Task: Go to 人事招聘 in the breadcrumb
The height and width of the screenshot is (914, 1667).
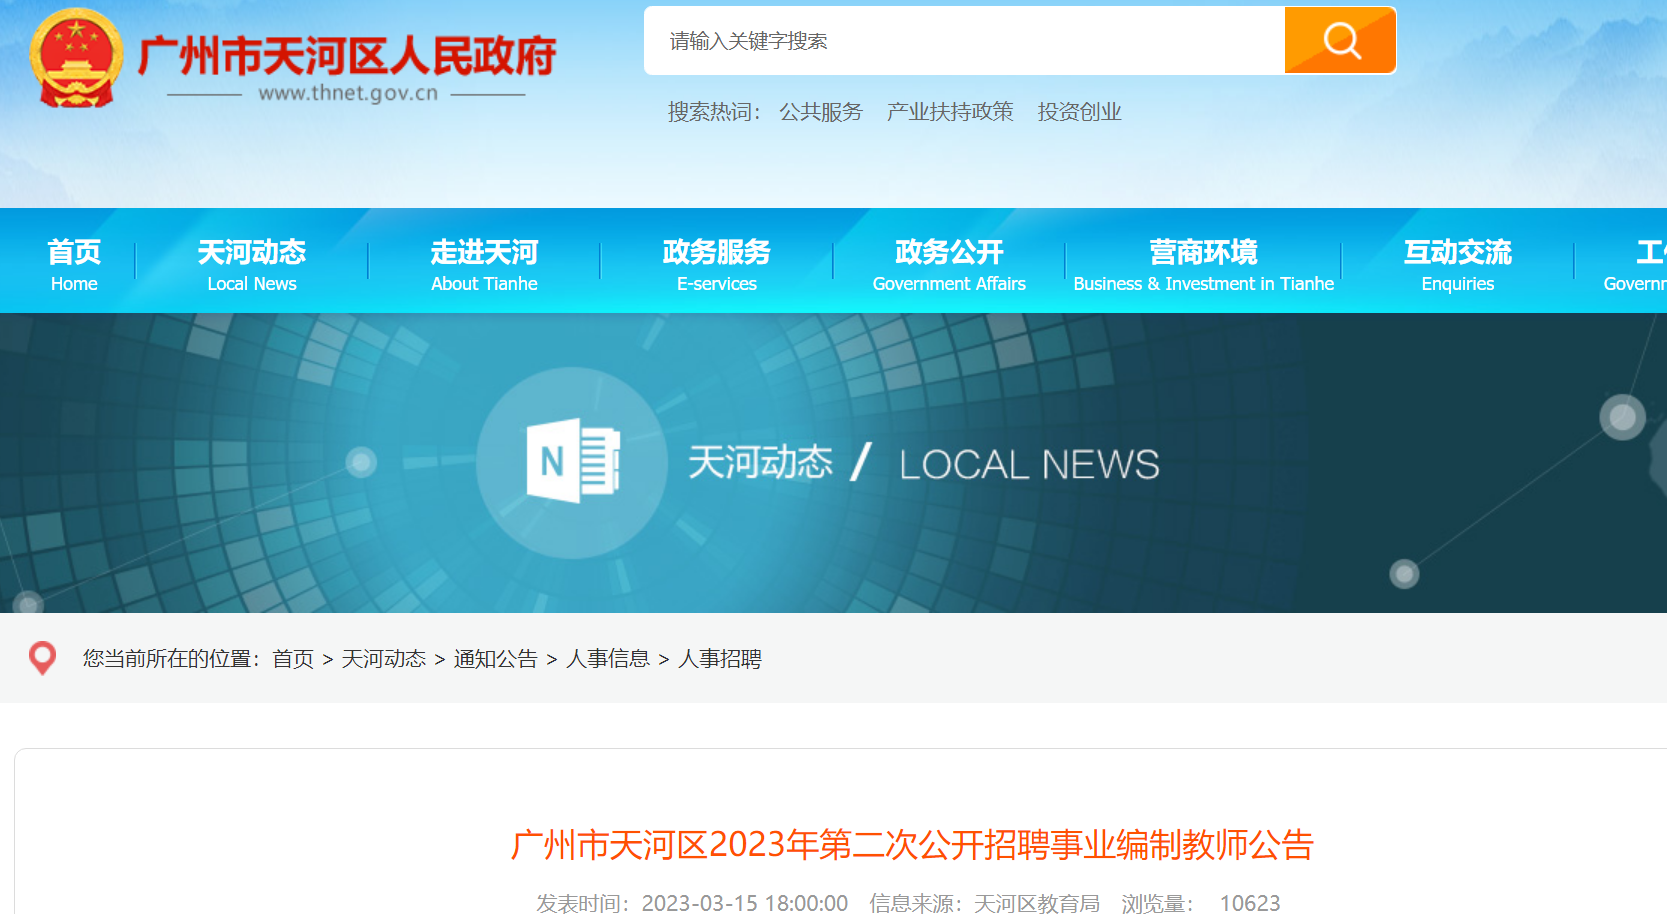Action: coord(720,659)
